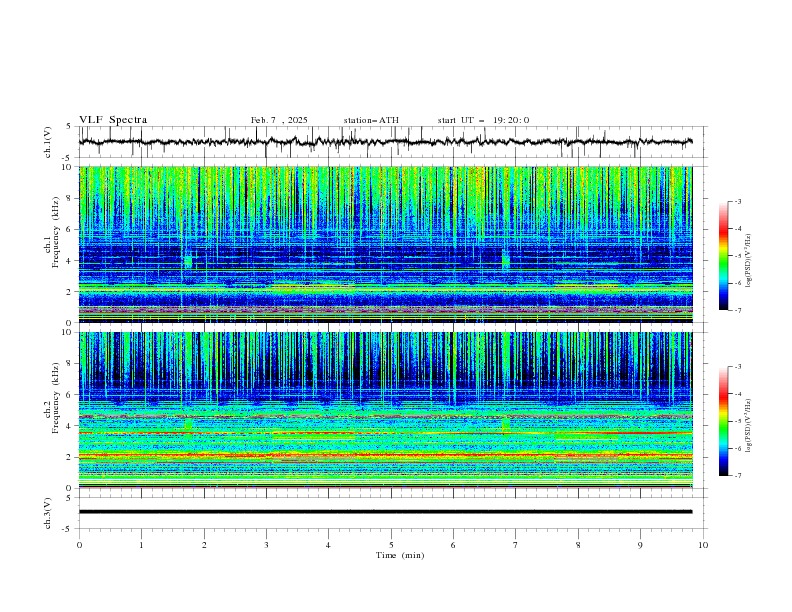Click the 2 kHz tick on ch.1 frequency axis
The image size is (792, 612).
(x=71, y=292)
